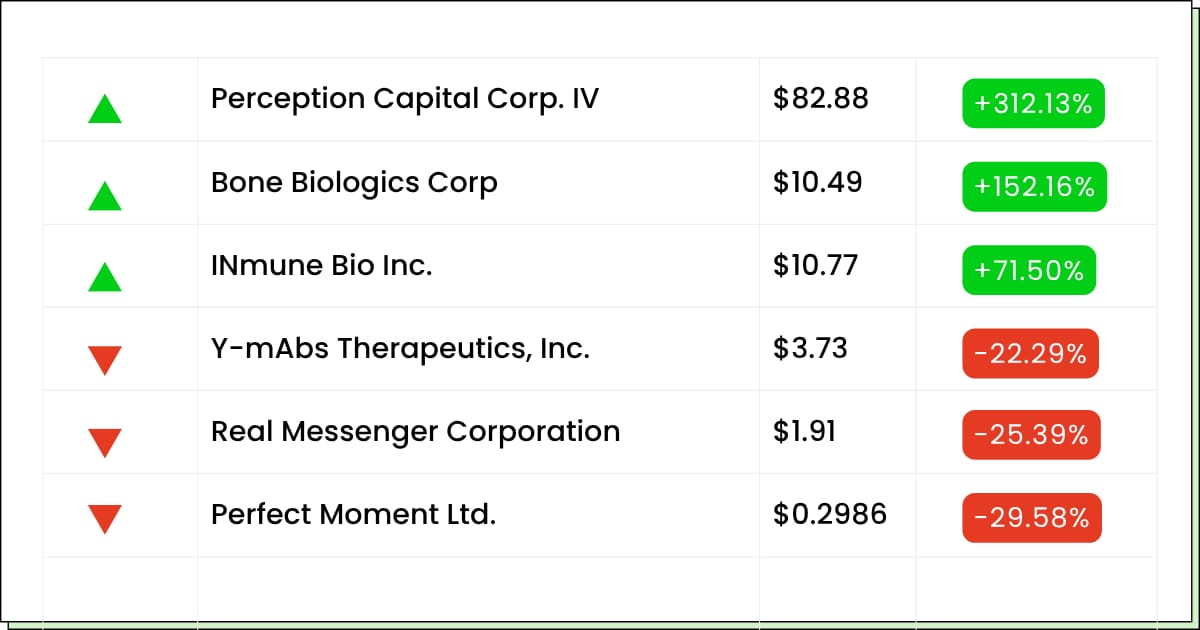
Task: Open Real Messenger Corporation name
Action: coord(415,432)
